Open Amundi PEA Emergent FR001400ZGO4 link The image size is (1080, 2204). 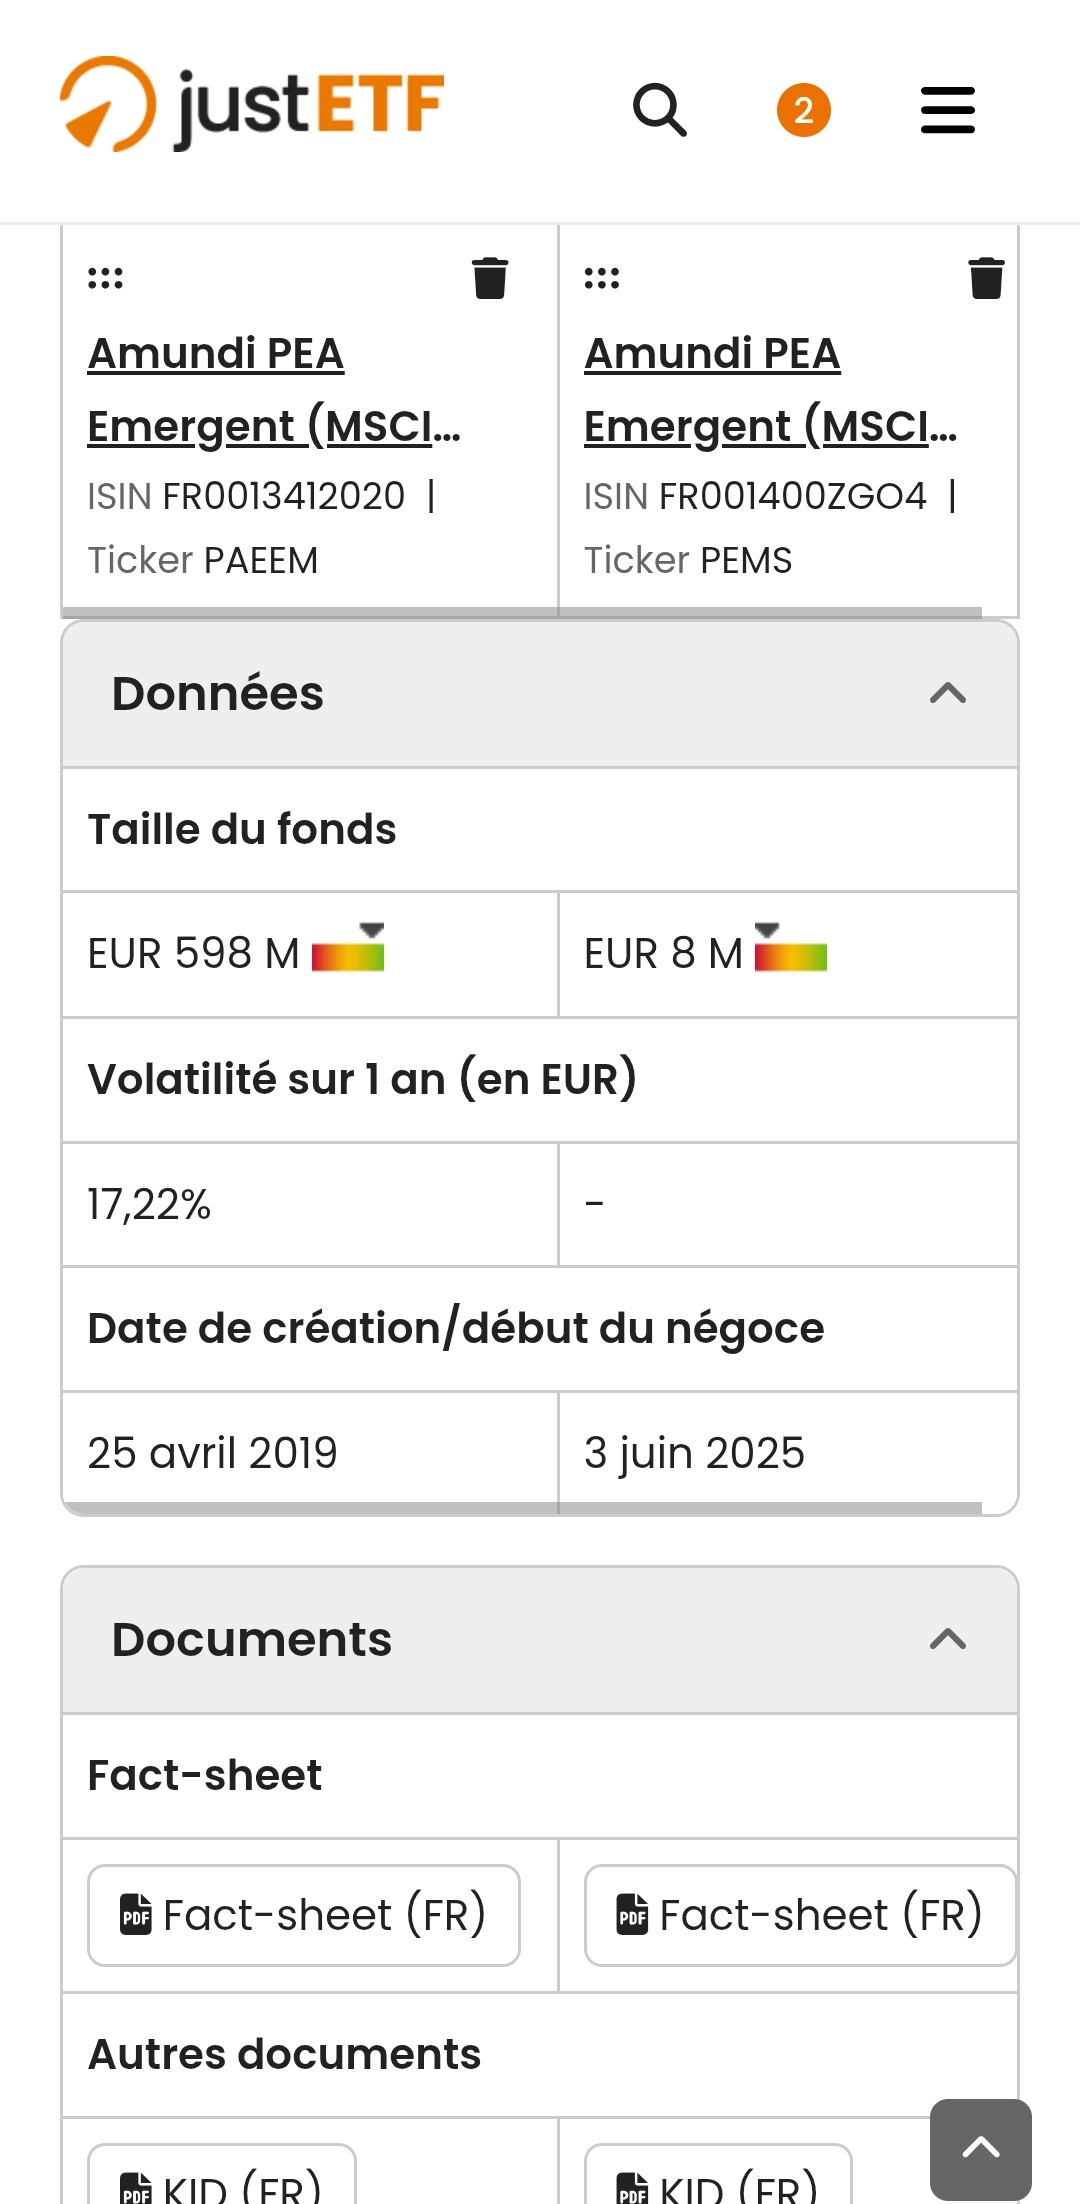[770, 390]
